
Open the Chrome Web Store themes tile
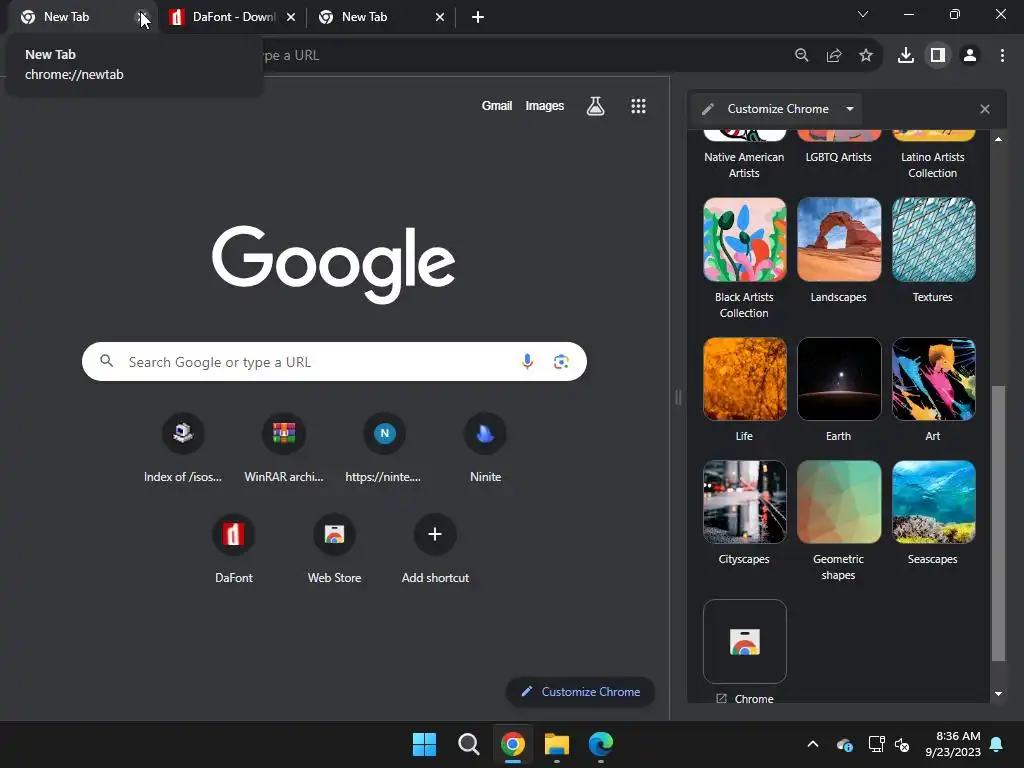pos(744,641)
